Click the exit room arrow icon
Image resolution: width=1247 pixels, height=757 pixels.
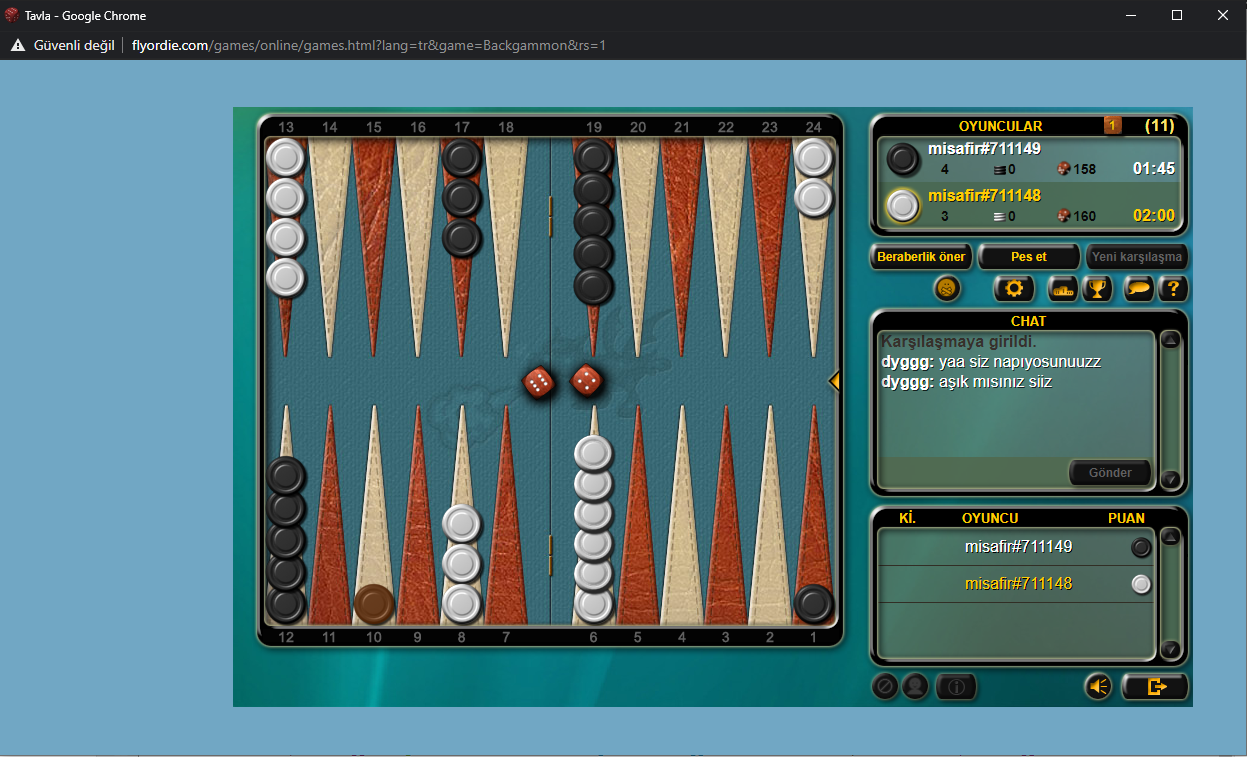[1155, 686]
